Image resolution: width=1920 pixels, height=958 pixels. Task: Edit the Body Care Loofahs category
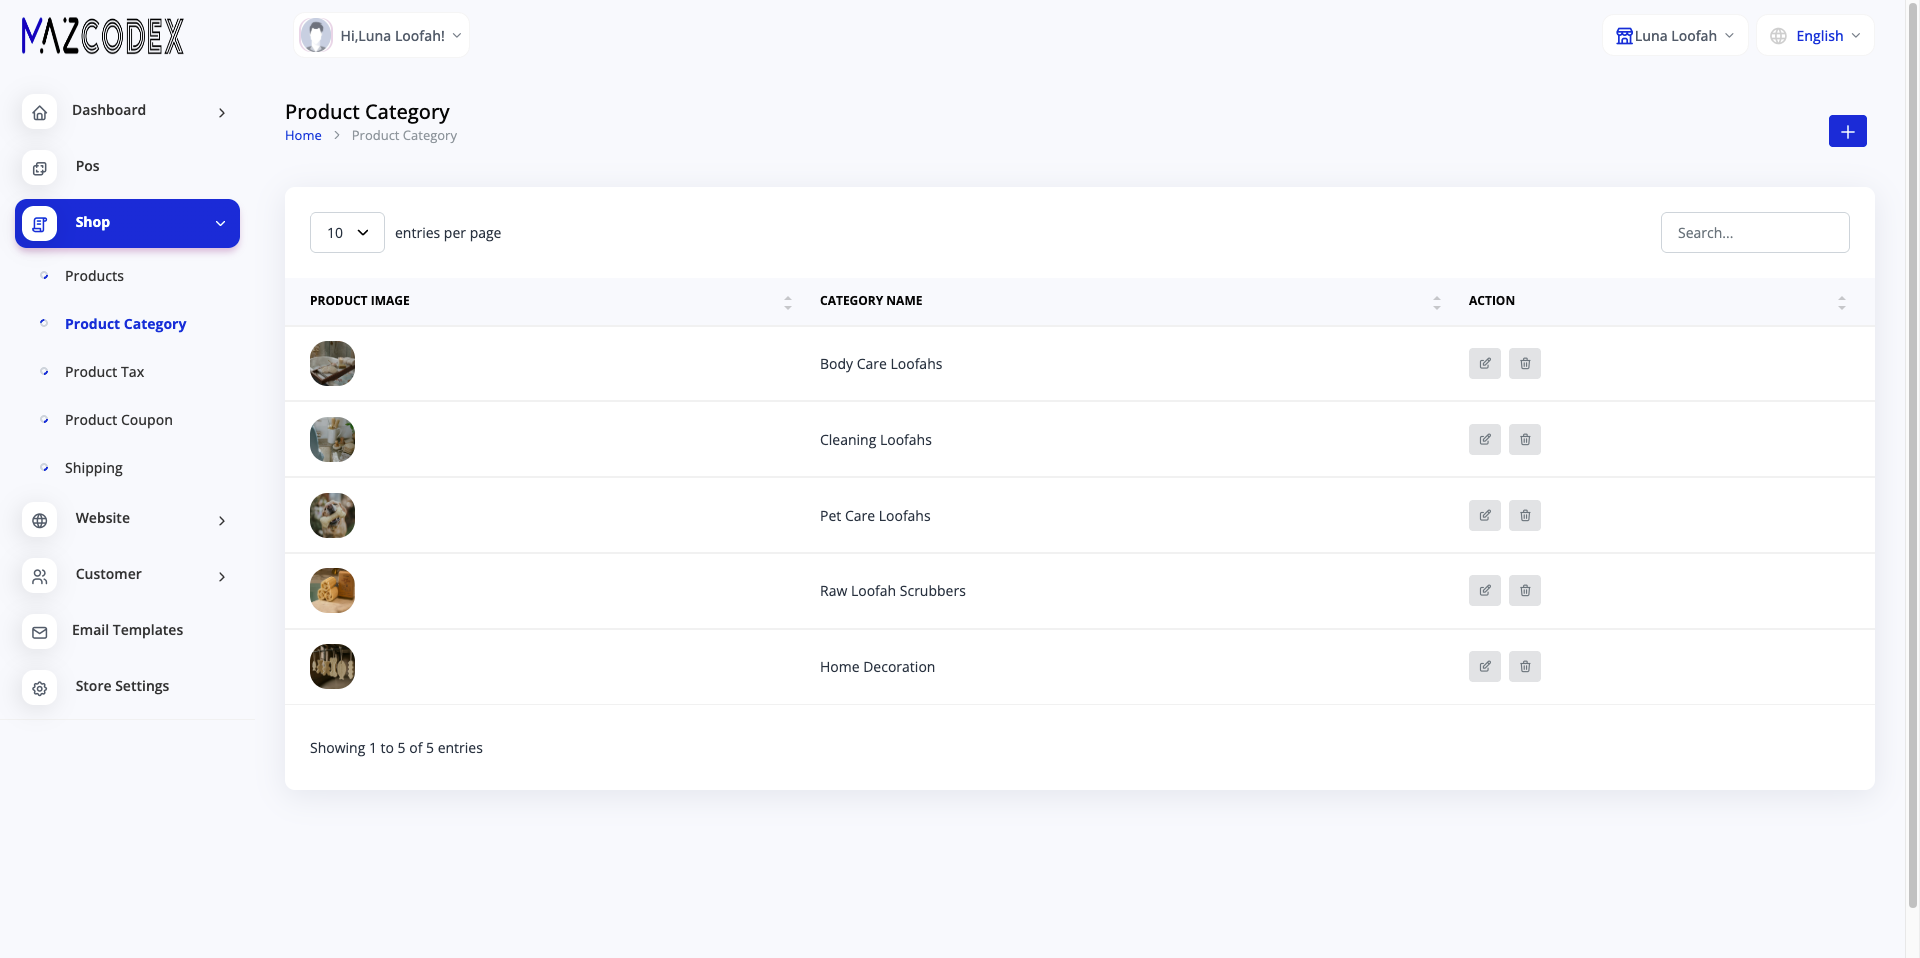[x=1485, y=364]
